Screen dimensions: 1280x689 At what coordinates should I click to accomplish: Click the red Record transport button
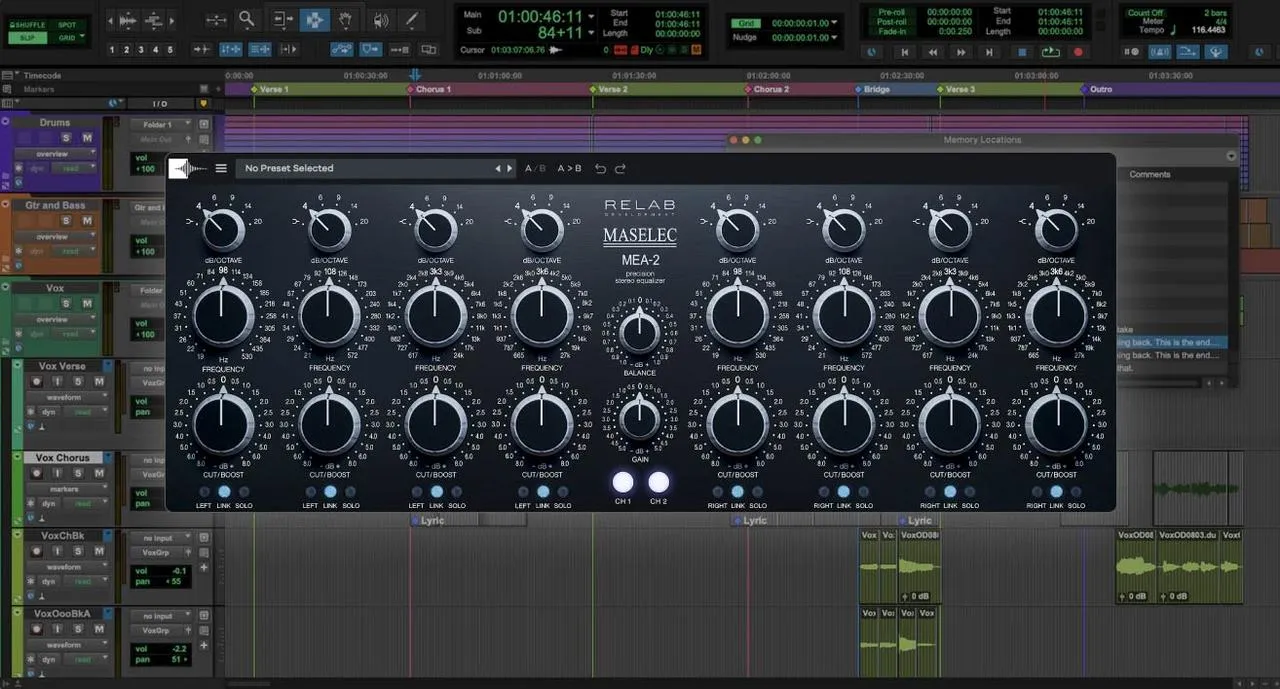(x=1078, y=52)
